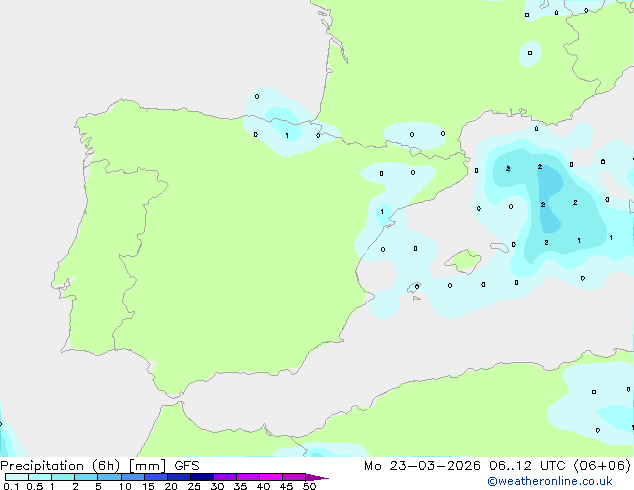Select the 2–5 mm legend swatch
Screen dimensions: 634x490
pos(86,477)
